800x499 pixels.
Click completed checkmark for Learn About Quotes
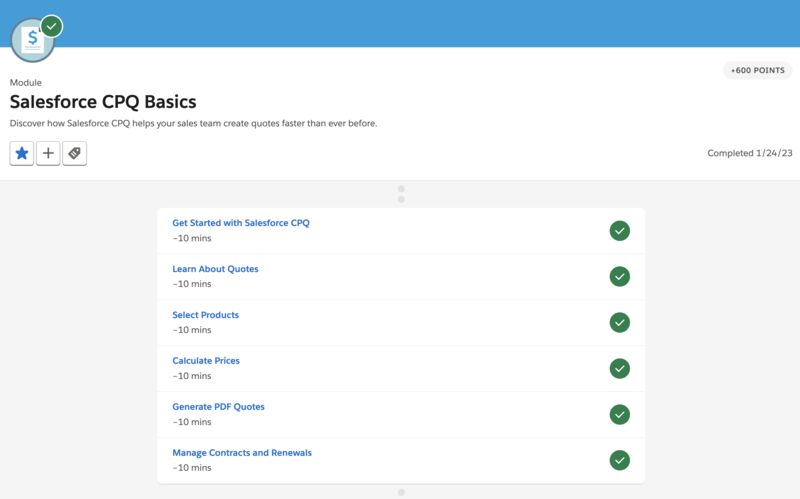pyautogui.click(x=619, y=277)
